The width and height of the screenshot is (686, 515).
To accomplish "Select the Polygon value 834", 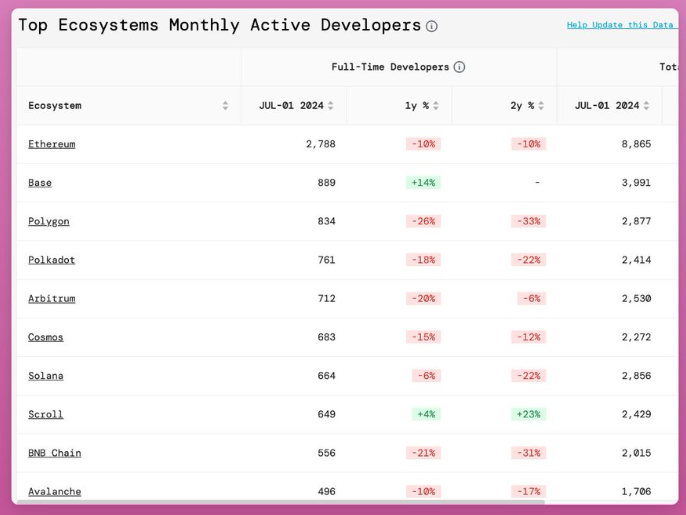I will (x=326, y=221).
